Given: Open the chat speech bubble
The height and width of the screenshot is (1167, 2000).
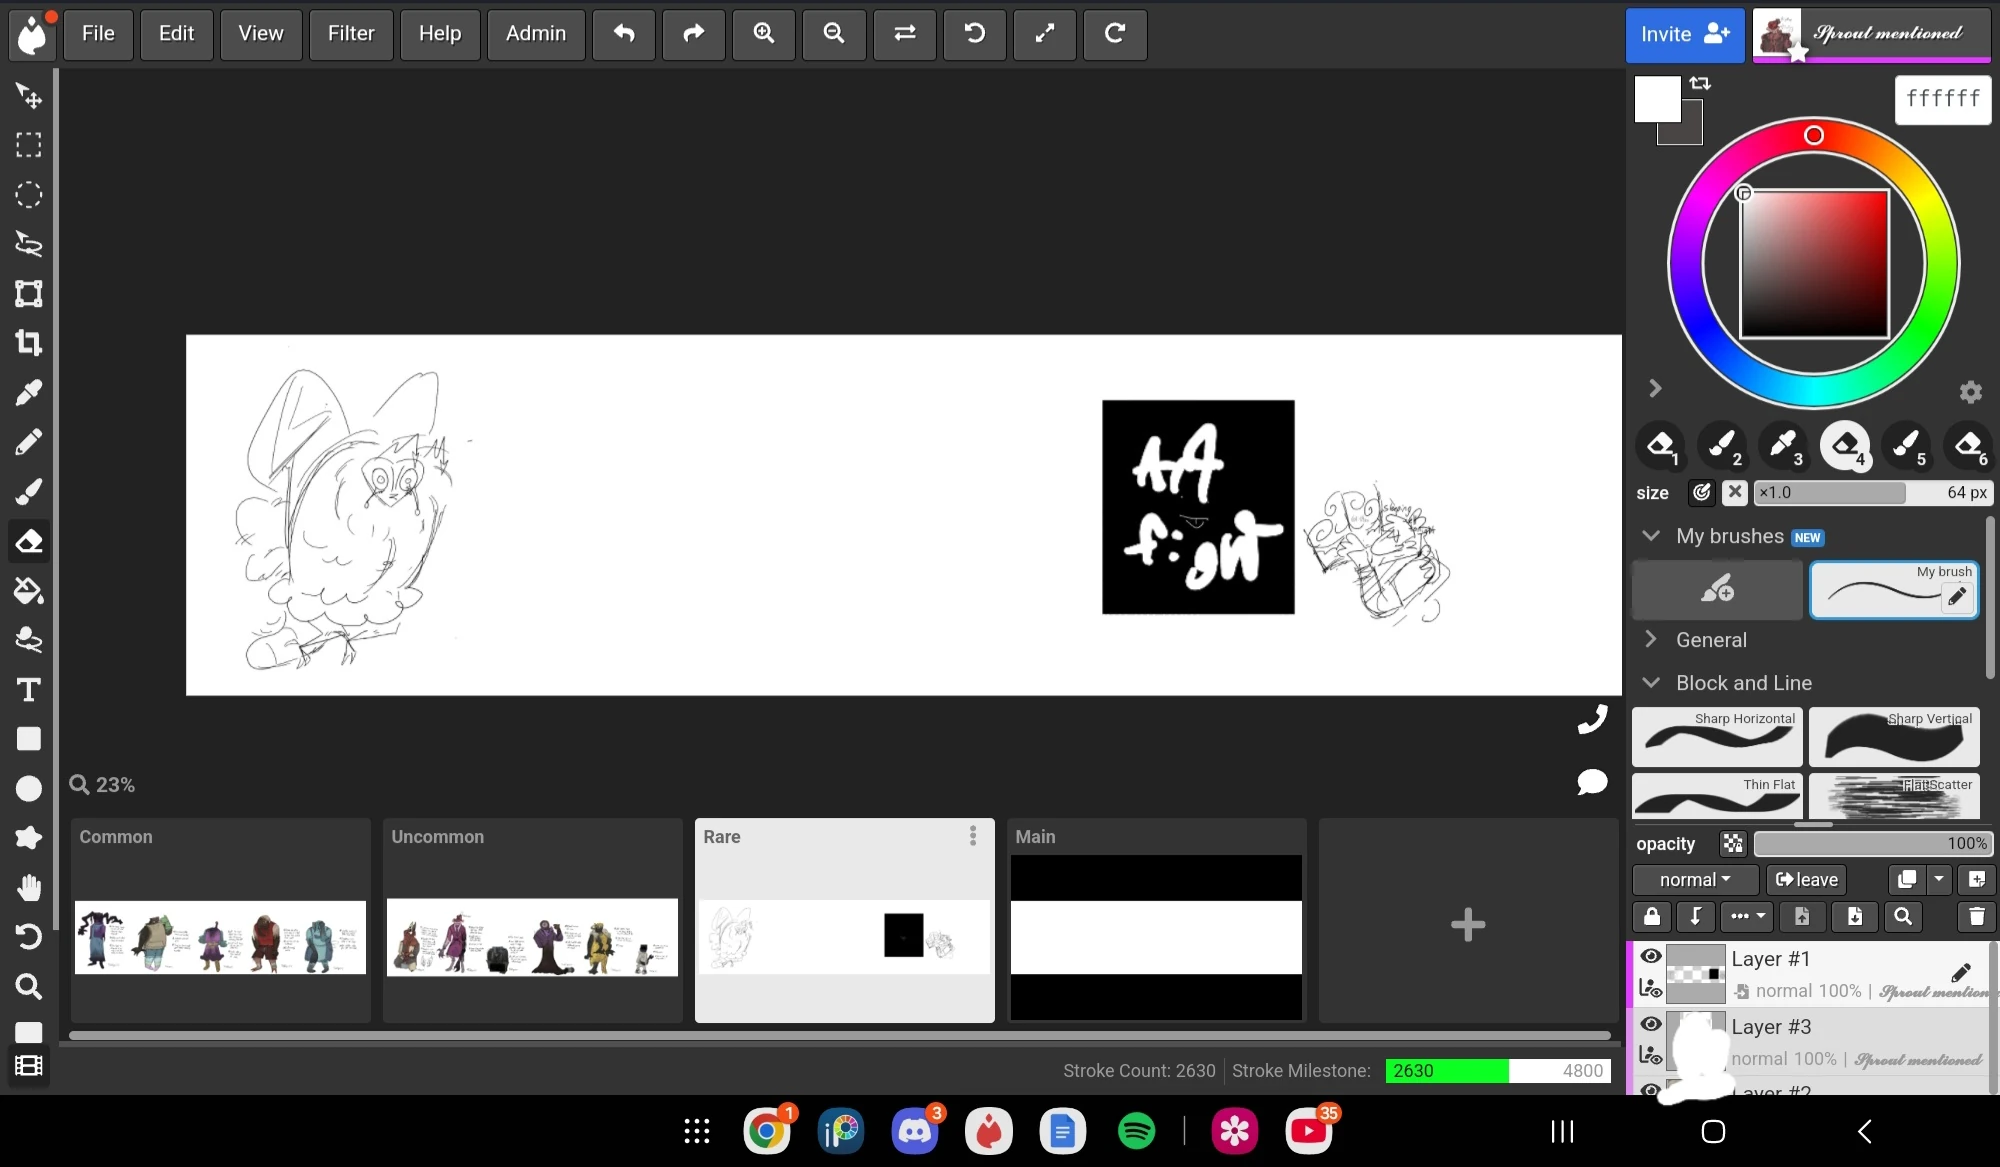Looking at the screenshot, I should click(x=1592, y=782).
